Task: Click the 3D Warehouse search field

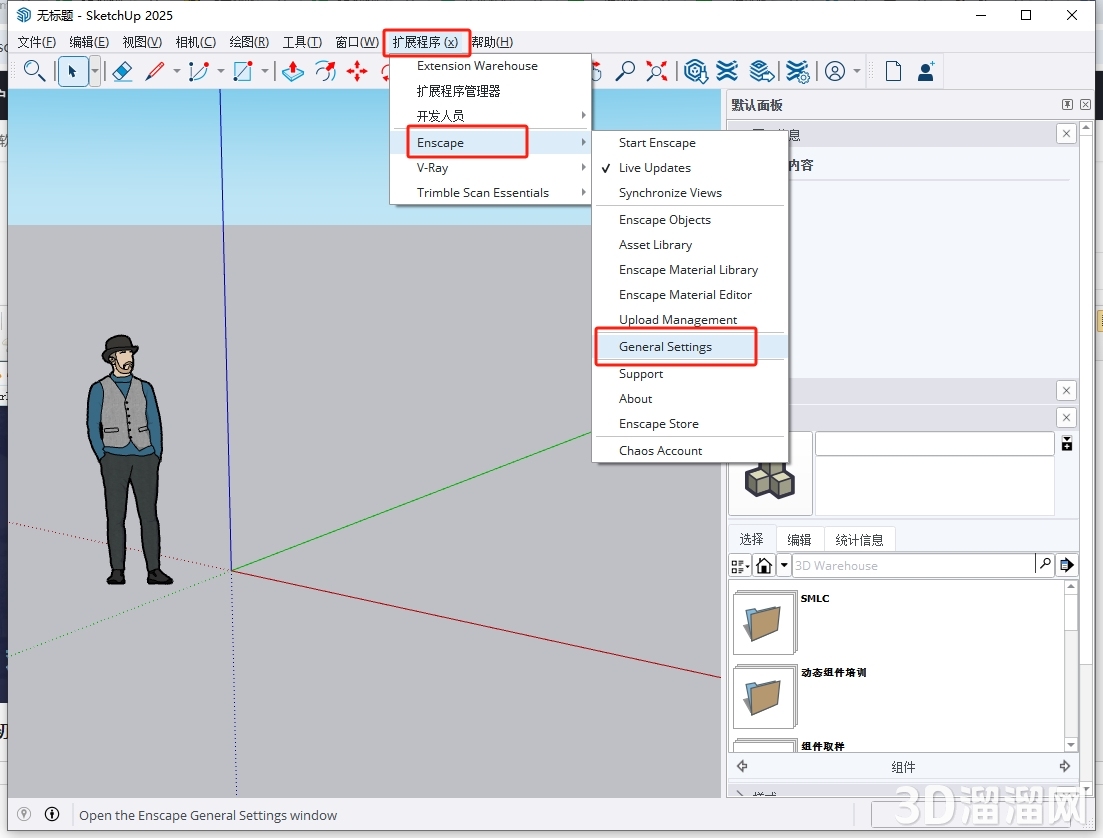Action: click(x=914, y=566)
